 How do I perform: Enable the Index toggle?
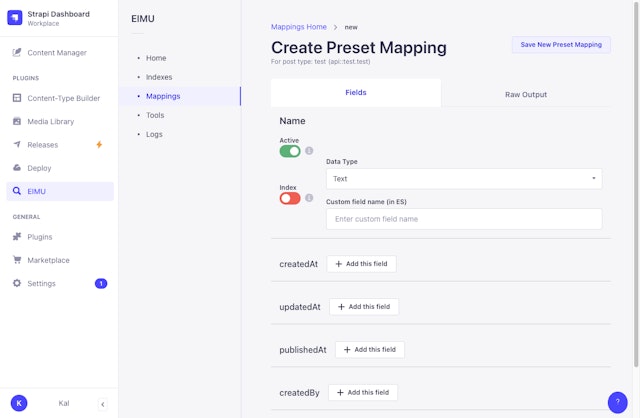pyautogui.click(x=290, y=198)
